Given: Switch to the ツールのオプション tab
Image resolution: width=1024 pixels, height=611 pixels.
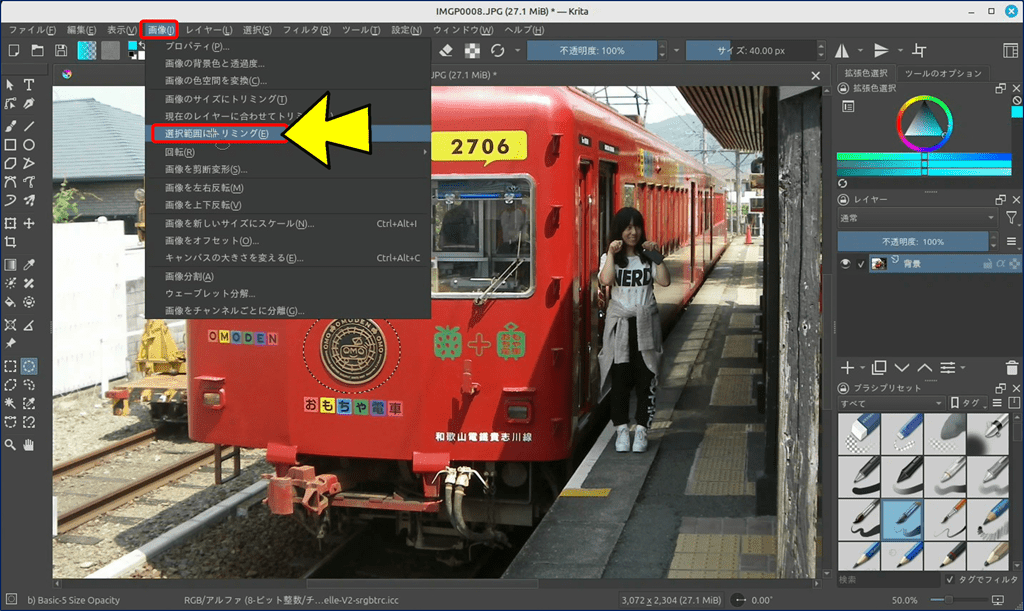Looking at the screenshot, I should (x=942, y=73).
